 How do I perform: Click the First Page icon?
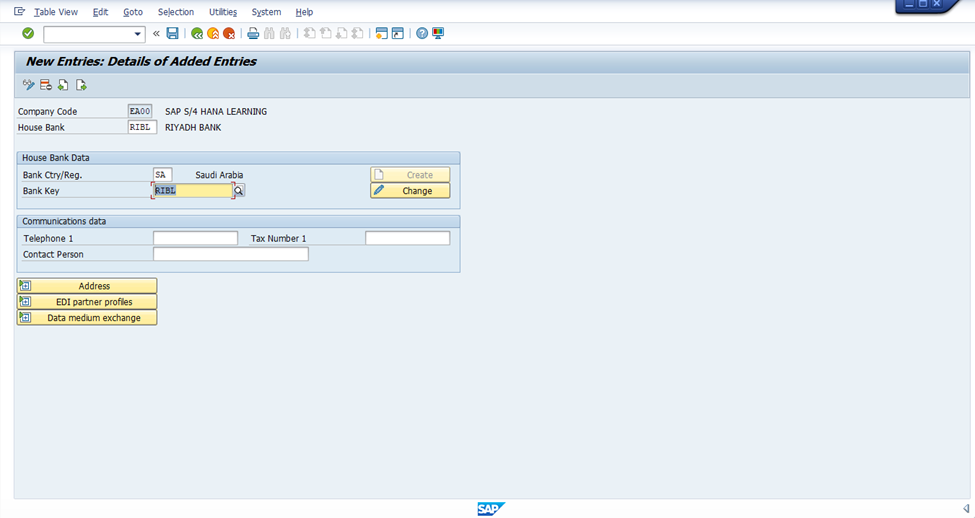(x=310, y=34)
